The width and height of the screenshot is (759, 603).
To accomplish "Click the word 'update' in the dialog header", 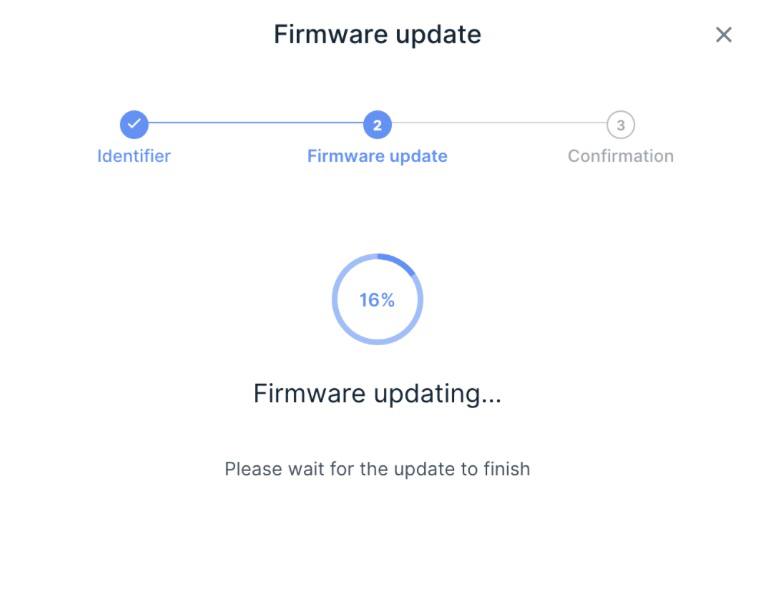I will (x=438, y=35).
